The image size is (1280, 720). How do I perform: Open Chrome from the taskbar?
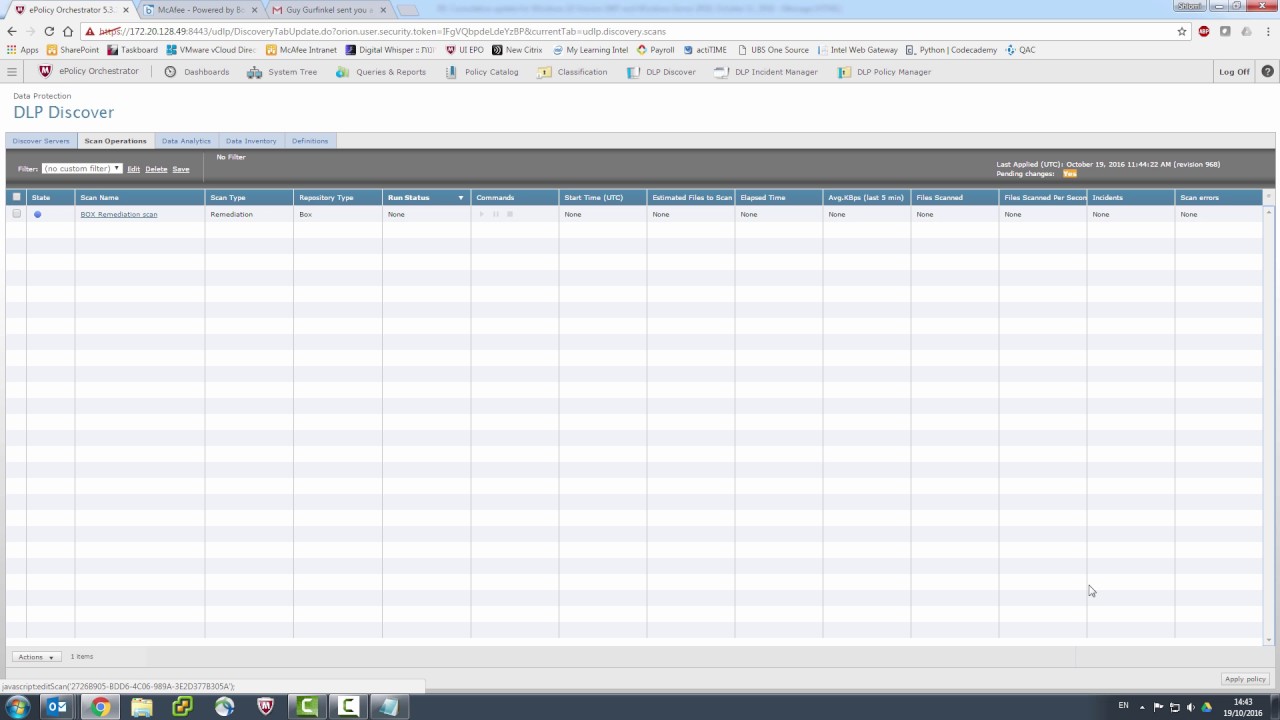(x=100, y=707)
